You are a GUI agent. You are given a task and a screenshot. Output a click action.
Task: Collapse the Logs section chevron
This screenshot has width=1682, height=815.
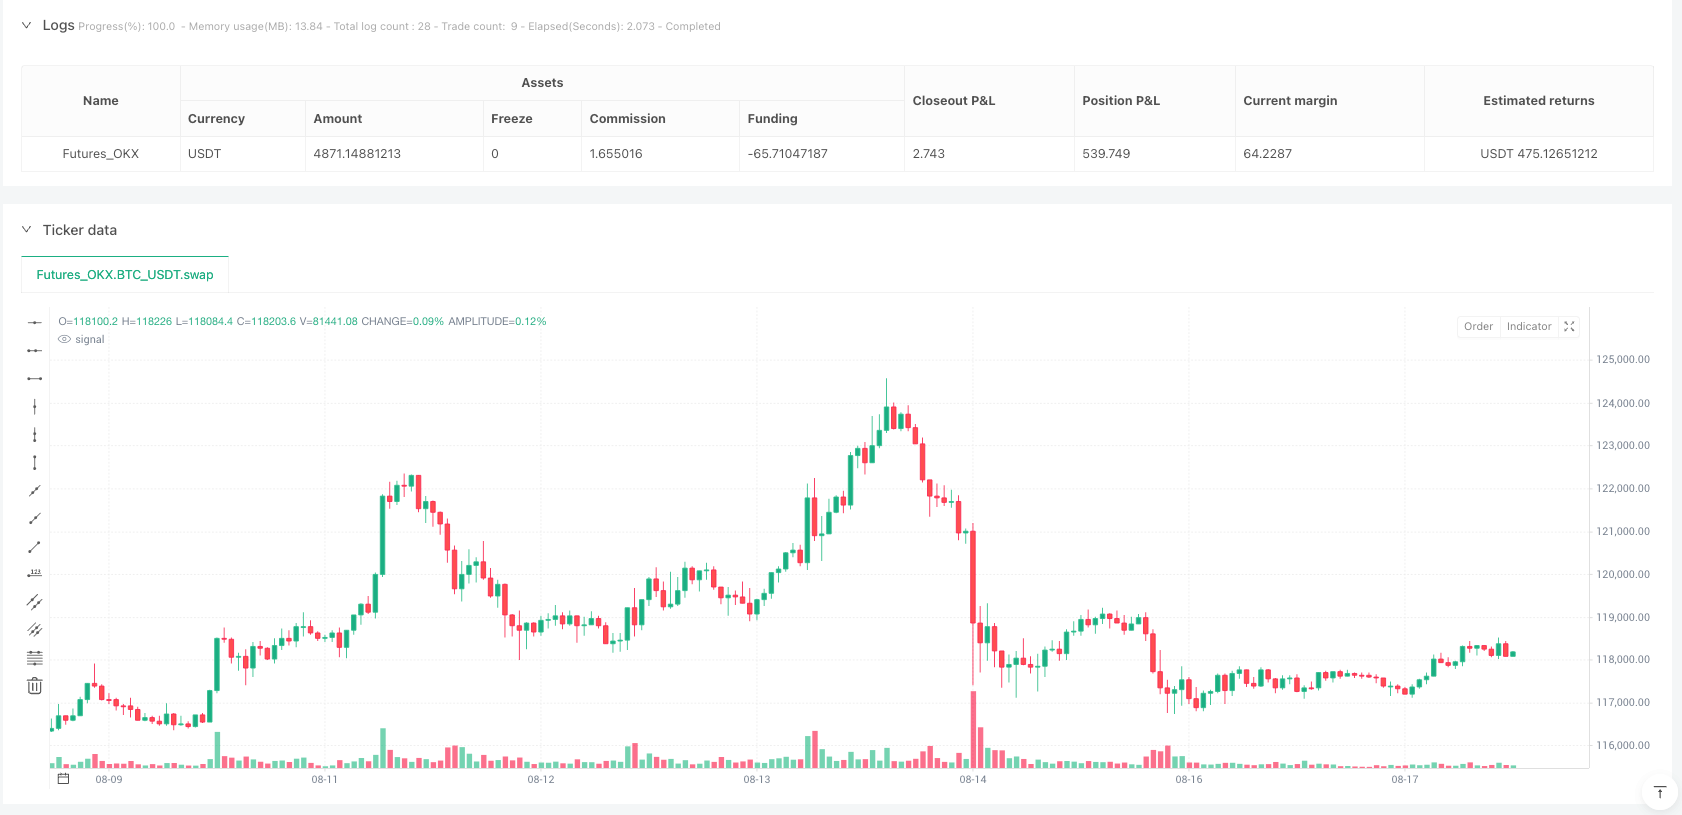click(26, 25)
